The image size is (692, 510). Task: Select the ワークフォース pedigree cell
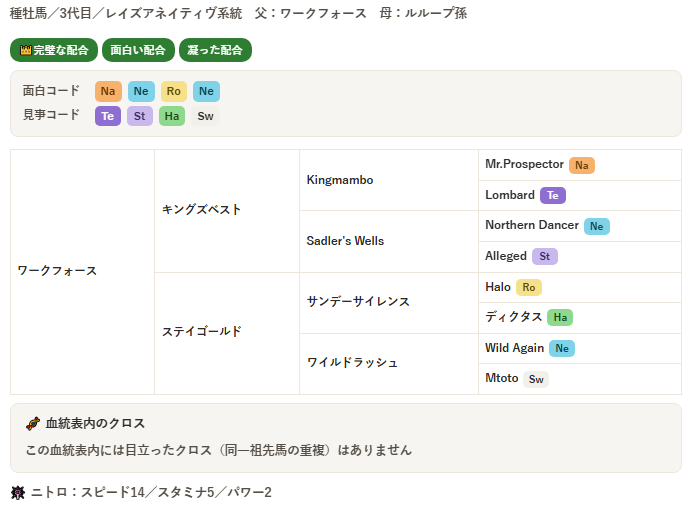click(x=83, y=272)
